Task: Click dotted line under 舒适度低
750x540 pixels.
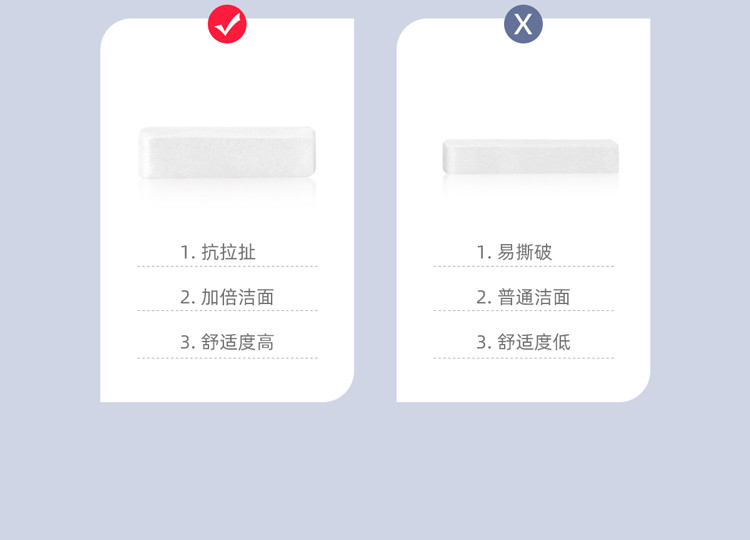Action: 523,358
